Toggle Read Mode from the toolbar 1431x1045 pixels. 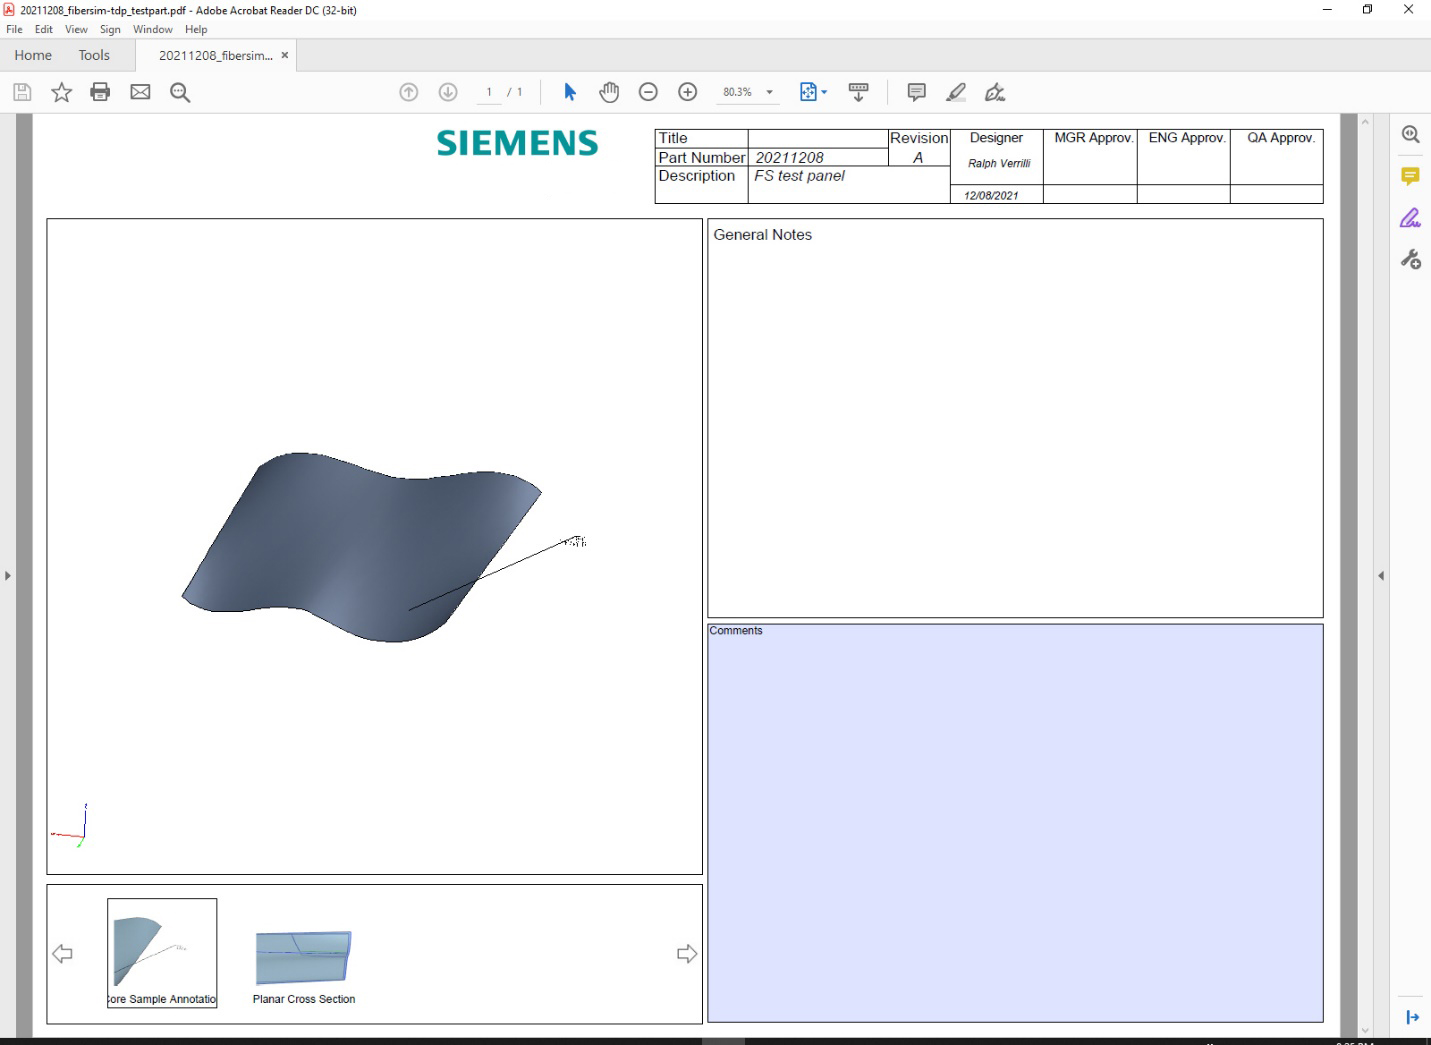click(858, 91)
